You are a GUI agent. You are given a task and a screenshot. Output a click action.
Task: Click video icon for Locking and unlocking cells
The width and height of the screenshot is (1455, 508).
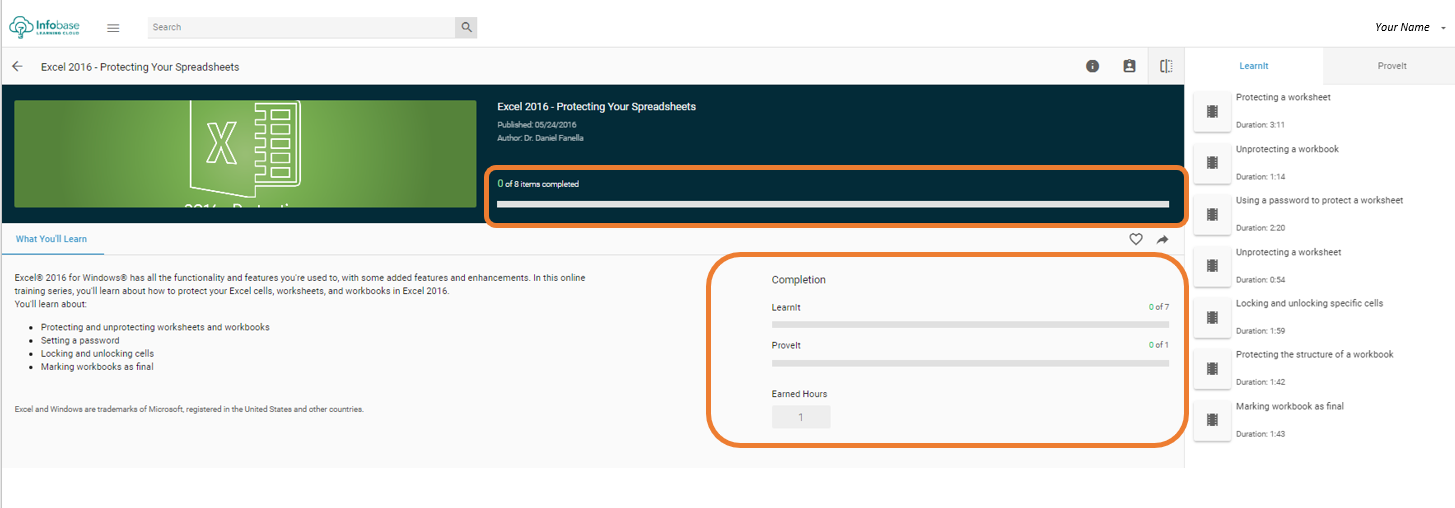(x=1212, y=317)
